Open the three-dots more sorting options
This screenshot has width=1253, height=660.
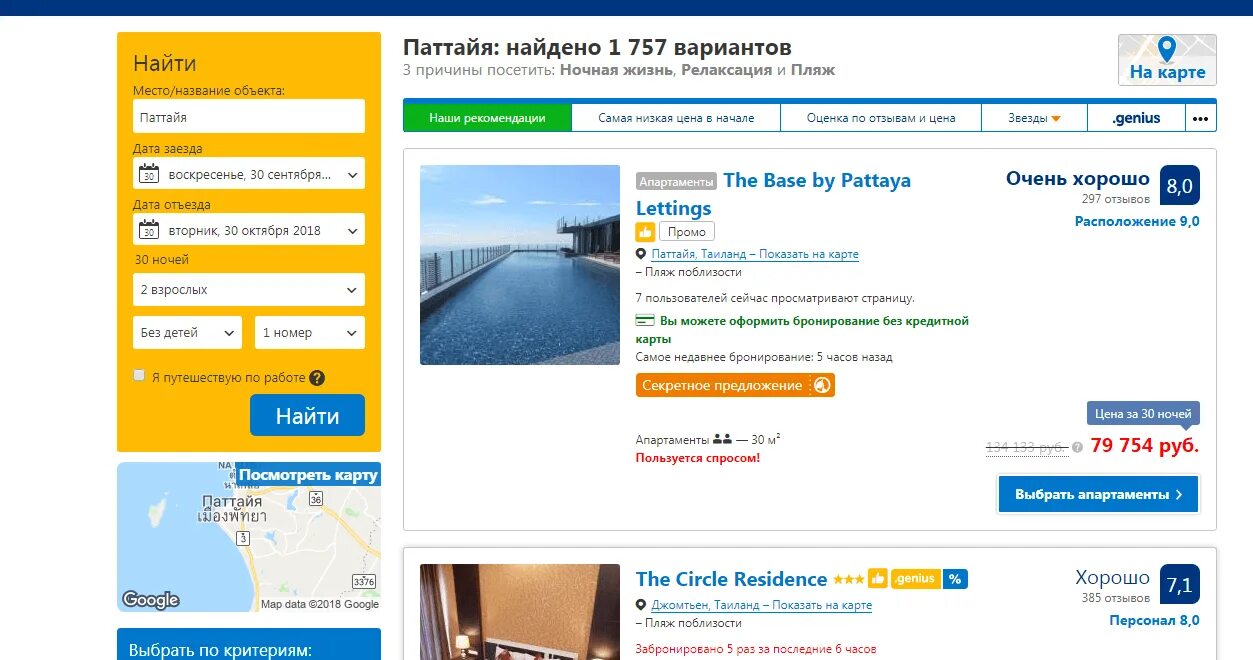coord(1201,118)
